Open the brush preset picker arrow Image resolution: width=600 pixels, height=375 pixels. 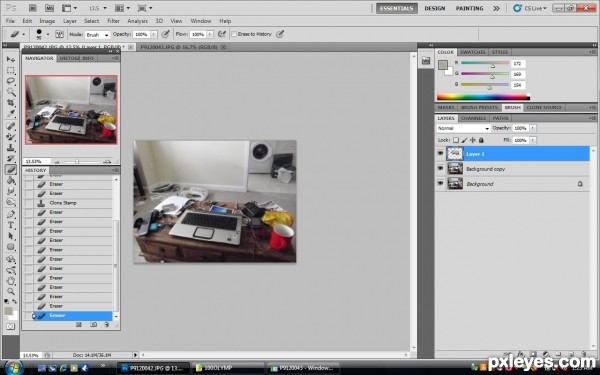pos(48,34)
